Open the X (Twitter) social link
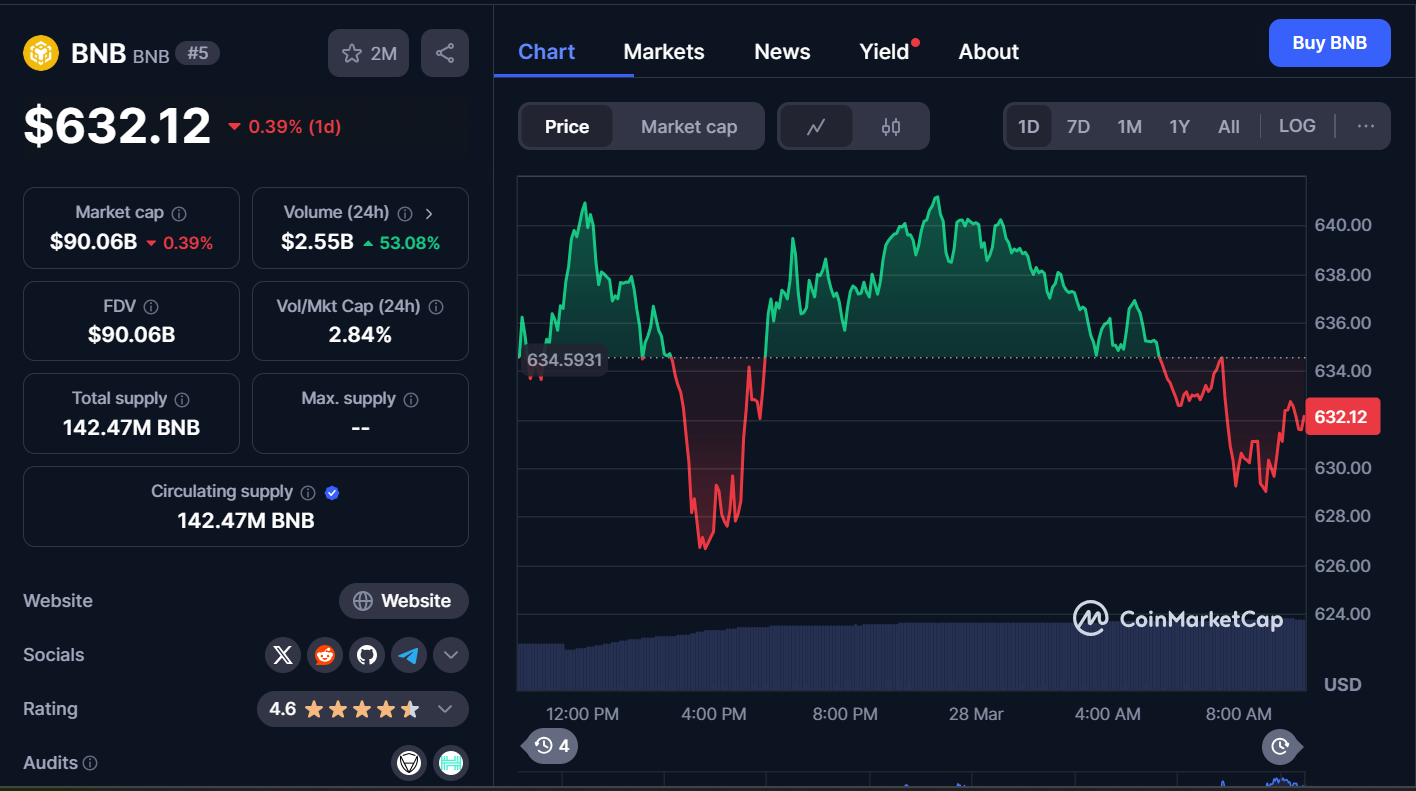This screenshot has width=1416, height=791. pos(283,655)
